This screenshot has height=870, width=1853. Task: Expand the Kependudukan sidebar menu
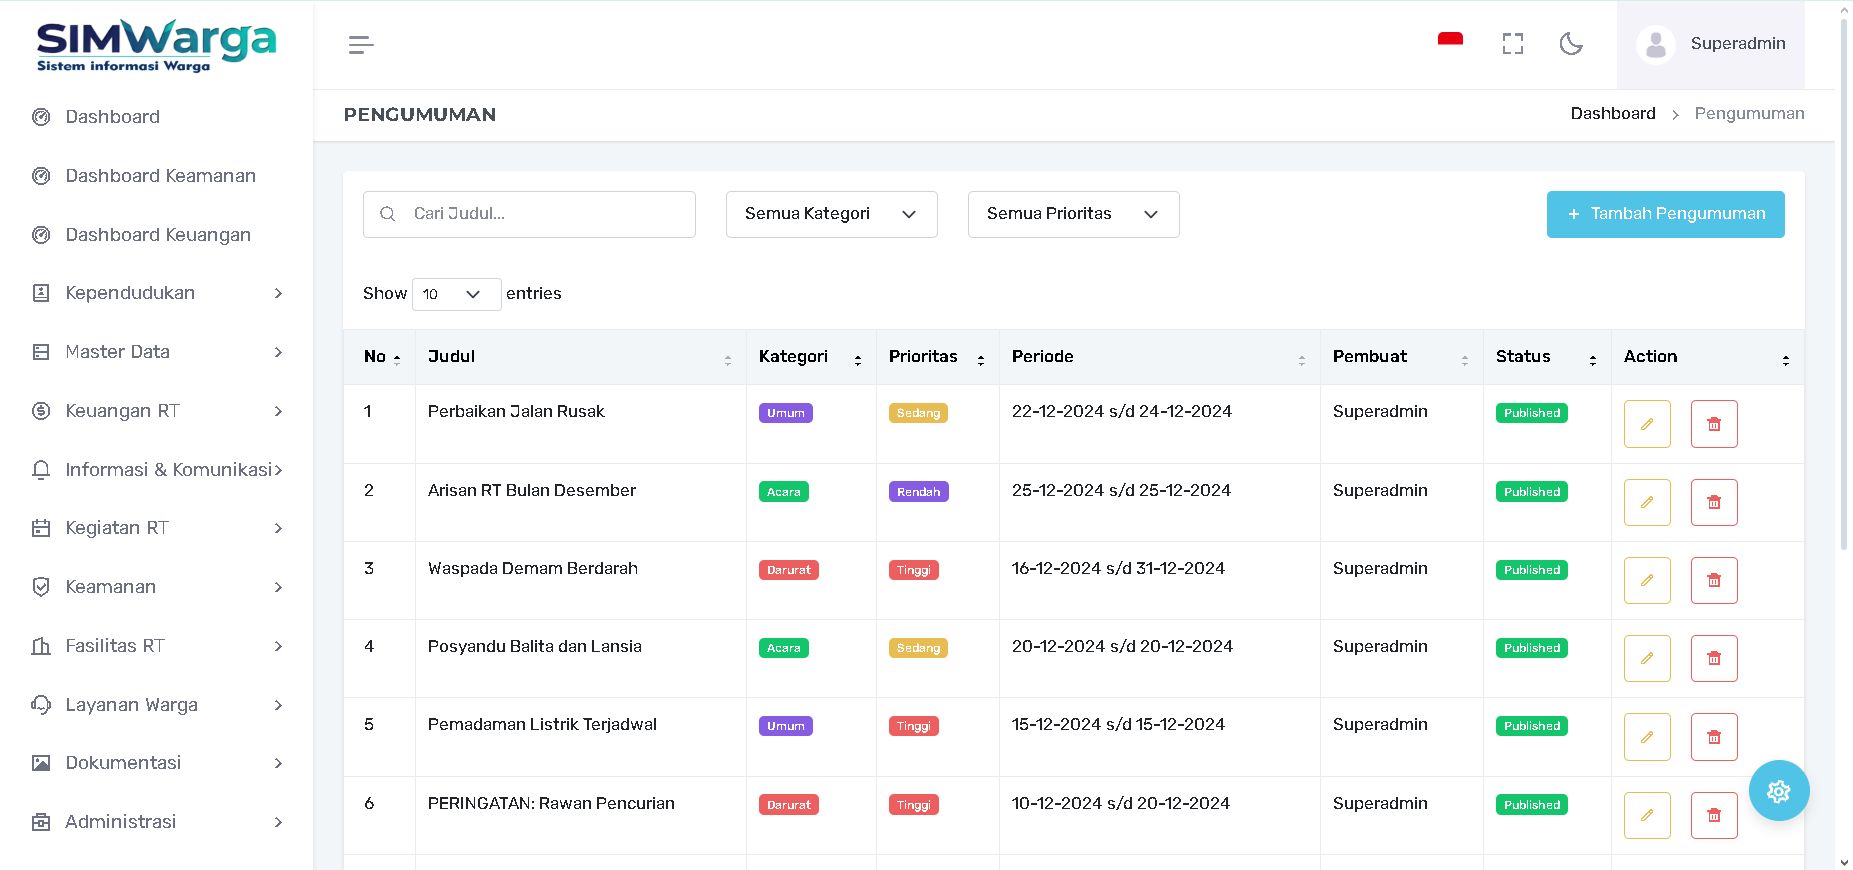coord(157,293)
